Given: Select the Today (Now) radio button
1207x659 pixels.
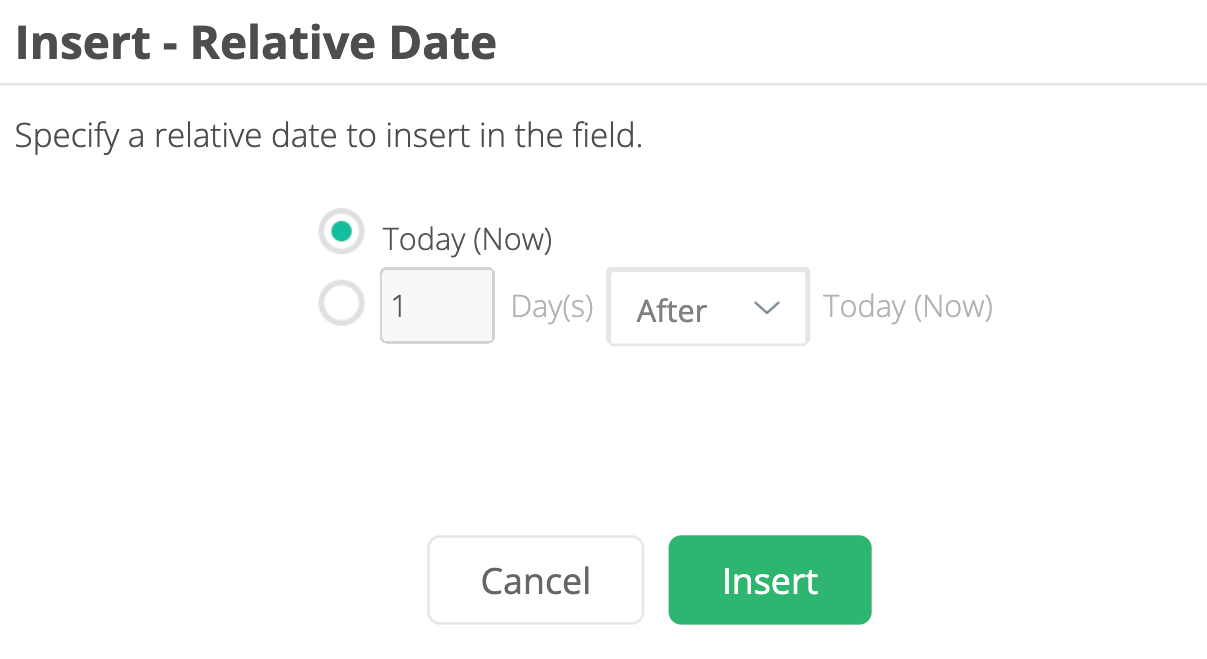Looking at the screenshot, I should pos(341,233).
